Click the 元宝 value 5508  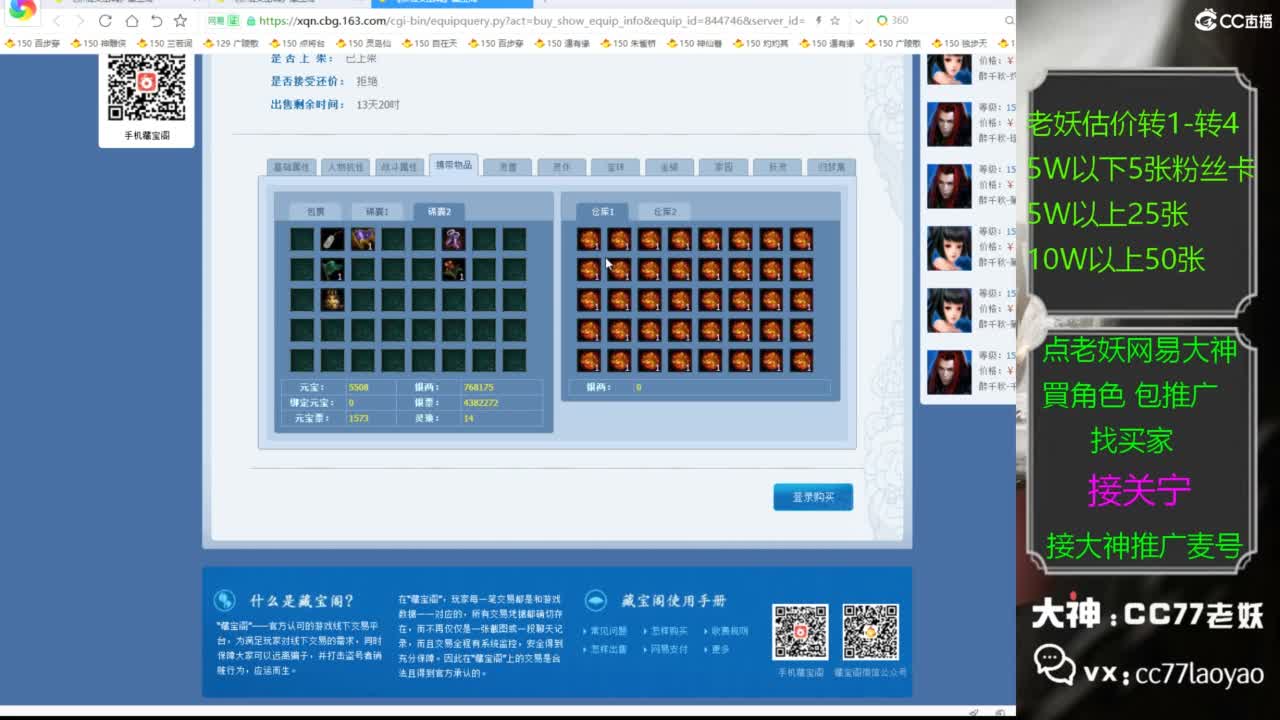coord(358,387)
